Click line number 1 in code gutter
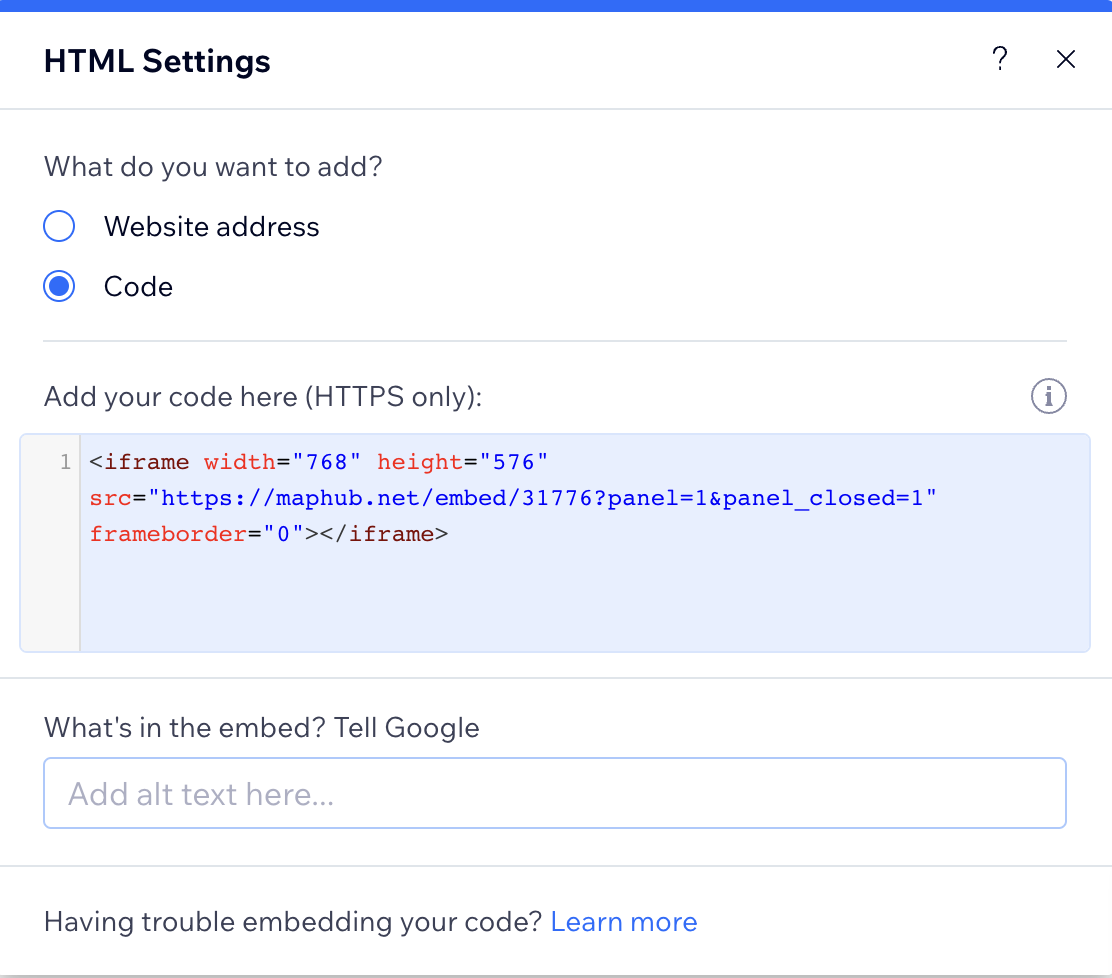The width and height of the screenshot is (1112, 978). 65,462
